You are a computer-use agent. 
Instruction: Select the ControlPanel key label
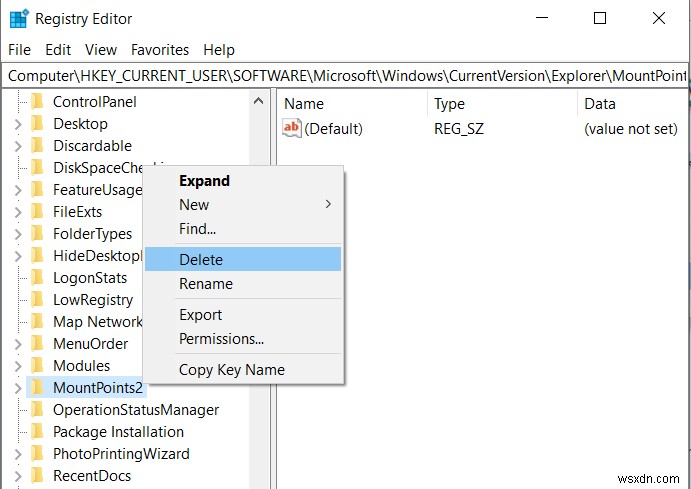click(95, 102)
